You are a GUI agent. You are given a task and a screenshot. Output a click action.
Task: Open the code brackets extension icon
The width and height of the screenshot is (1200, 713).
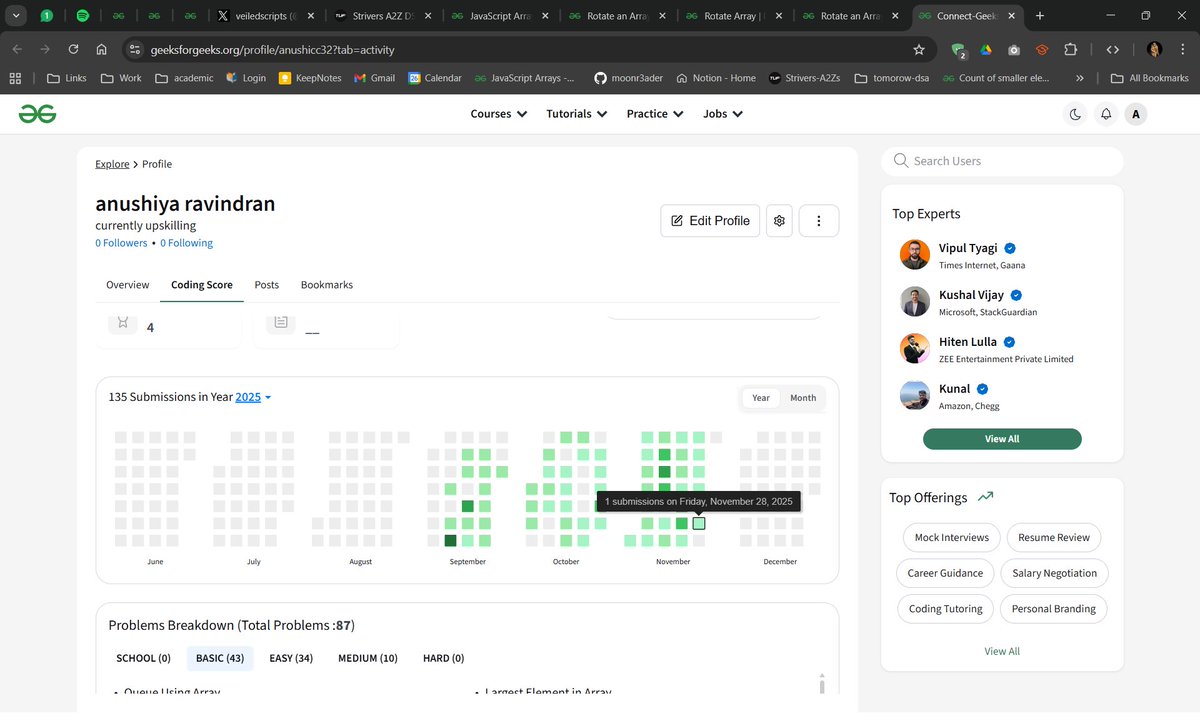point(1111,49)
